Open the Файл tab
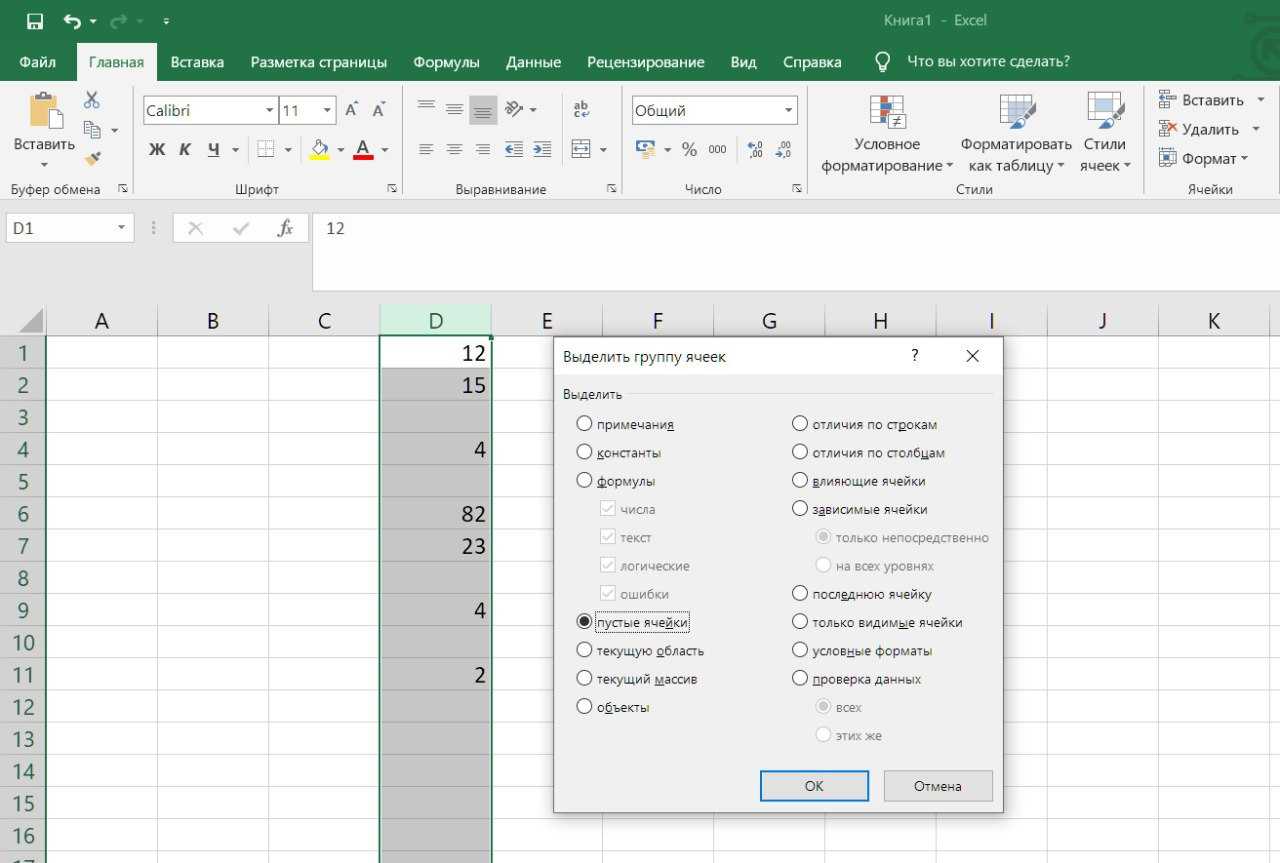 (x=37, y=62)
